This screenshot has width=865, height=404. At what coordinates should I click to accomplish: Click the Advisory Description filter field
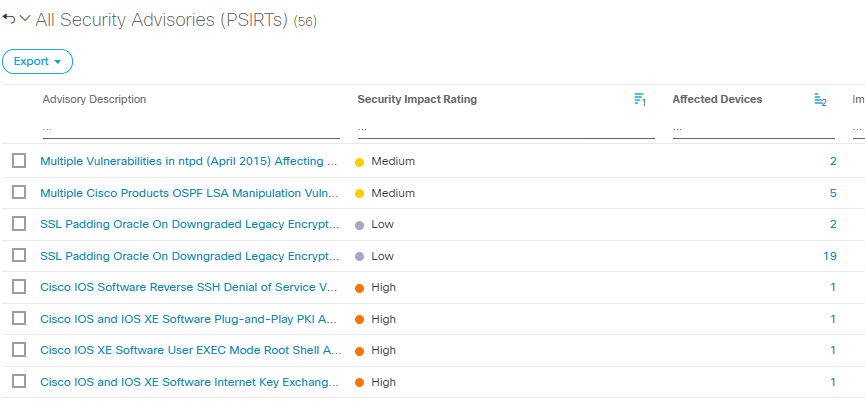coord(190,129)
